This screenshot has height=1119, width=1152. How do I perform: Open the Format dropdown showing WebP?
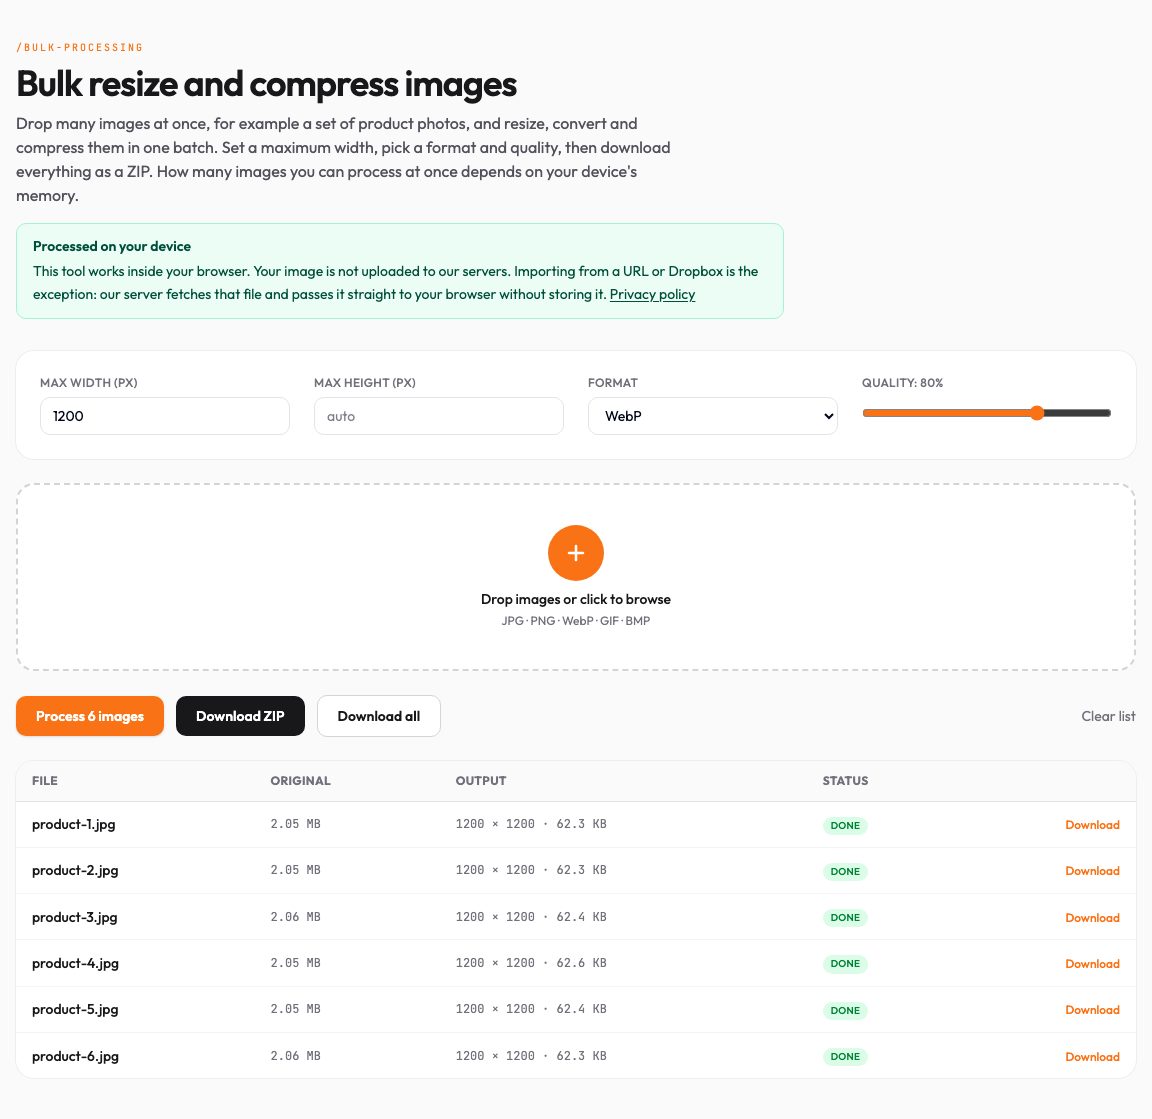pos(713,416)
